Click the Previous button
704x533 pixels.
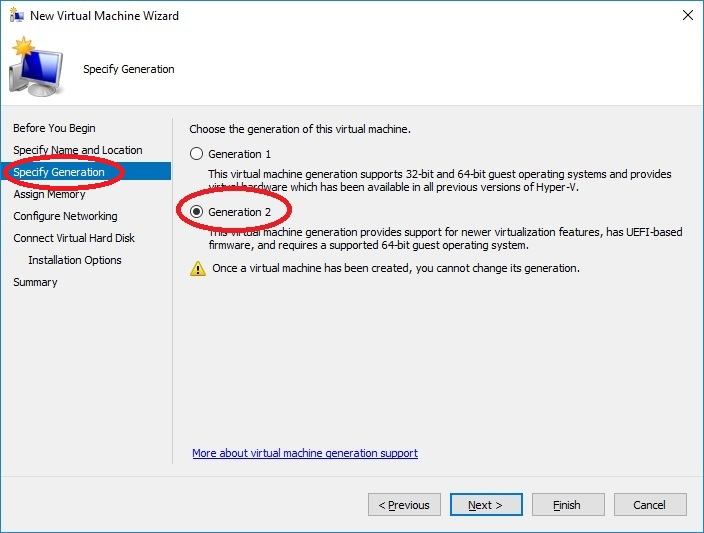click(404, 505)
